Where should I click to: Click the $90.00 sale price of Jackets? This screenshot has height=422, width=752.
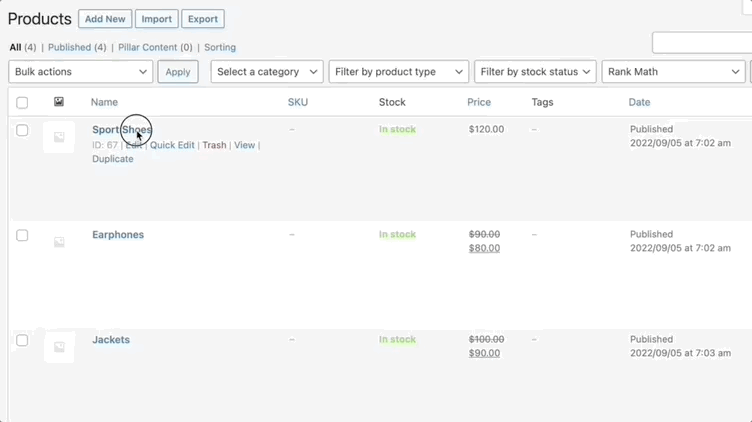pos(484,353)
